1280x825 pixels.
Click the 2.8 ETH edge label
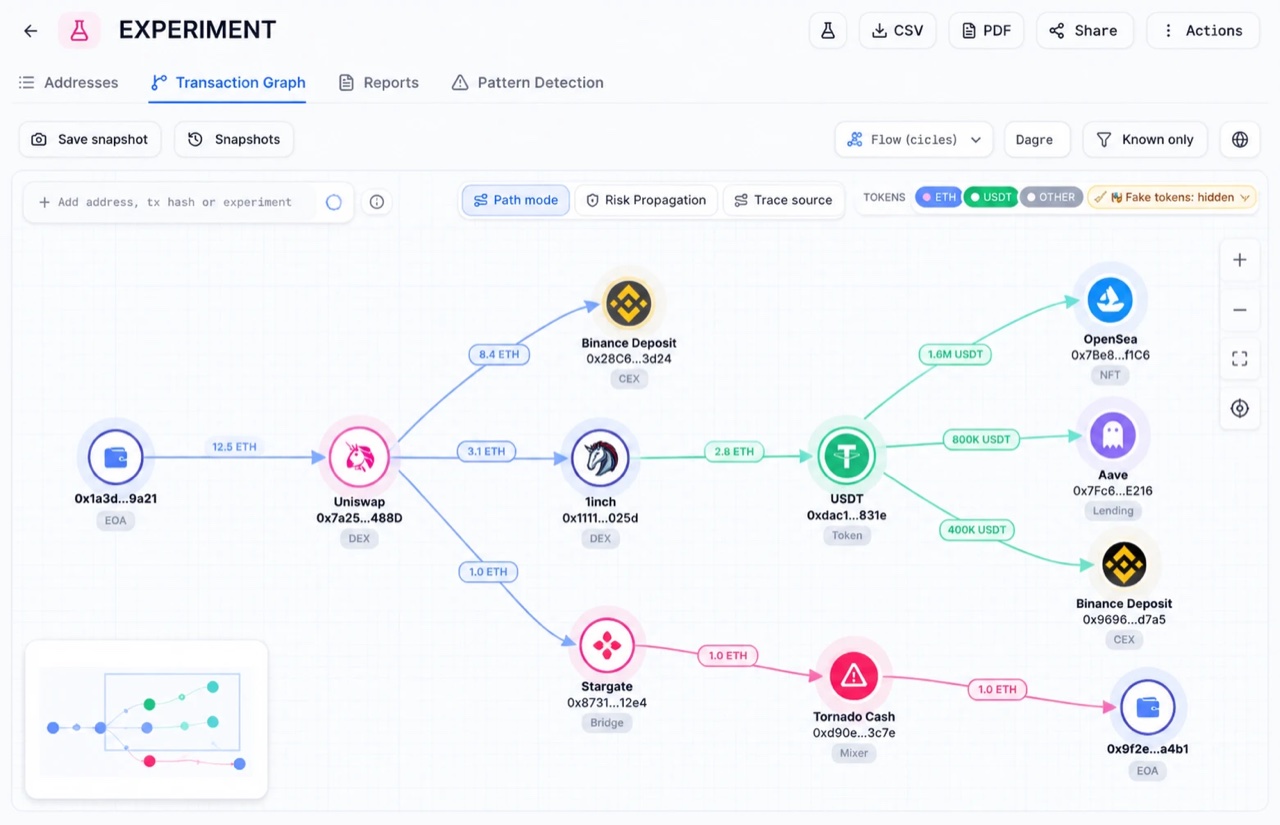pyautogui.click(x=734, y=452)
